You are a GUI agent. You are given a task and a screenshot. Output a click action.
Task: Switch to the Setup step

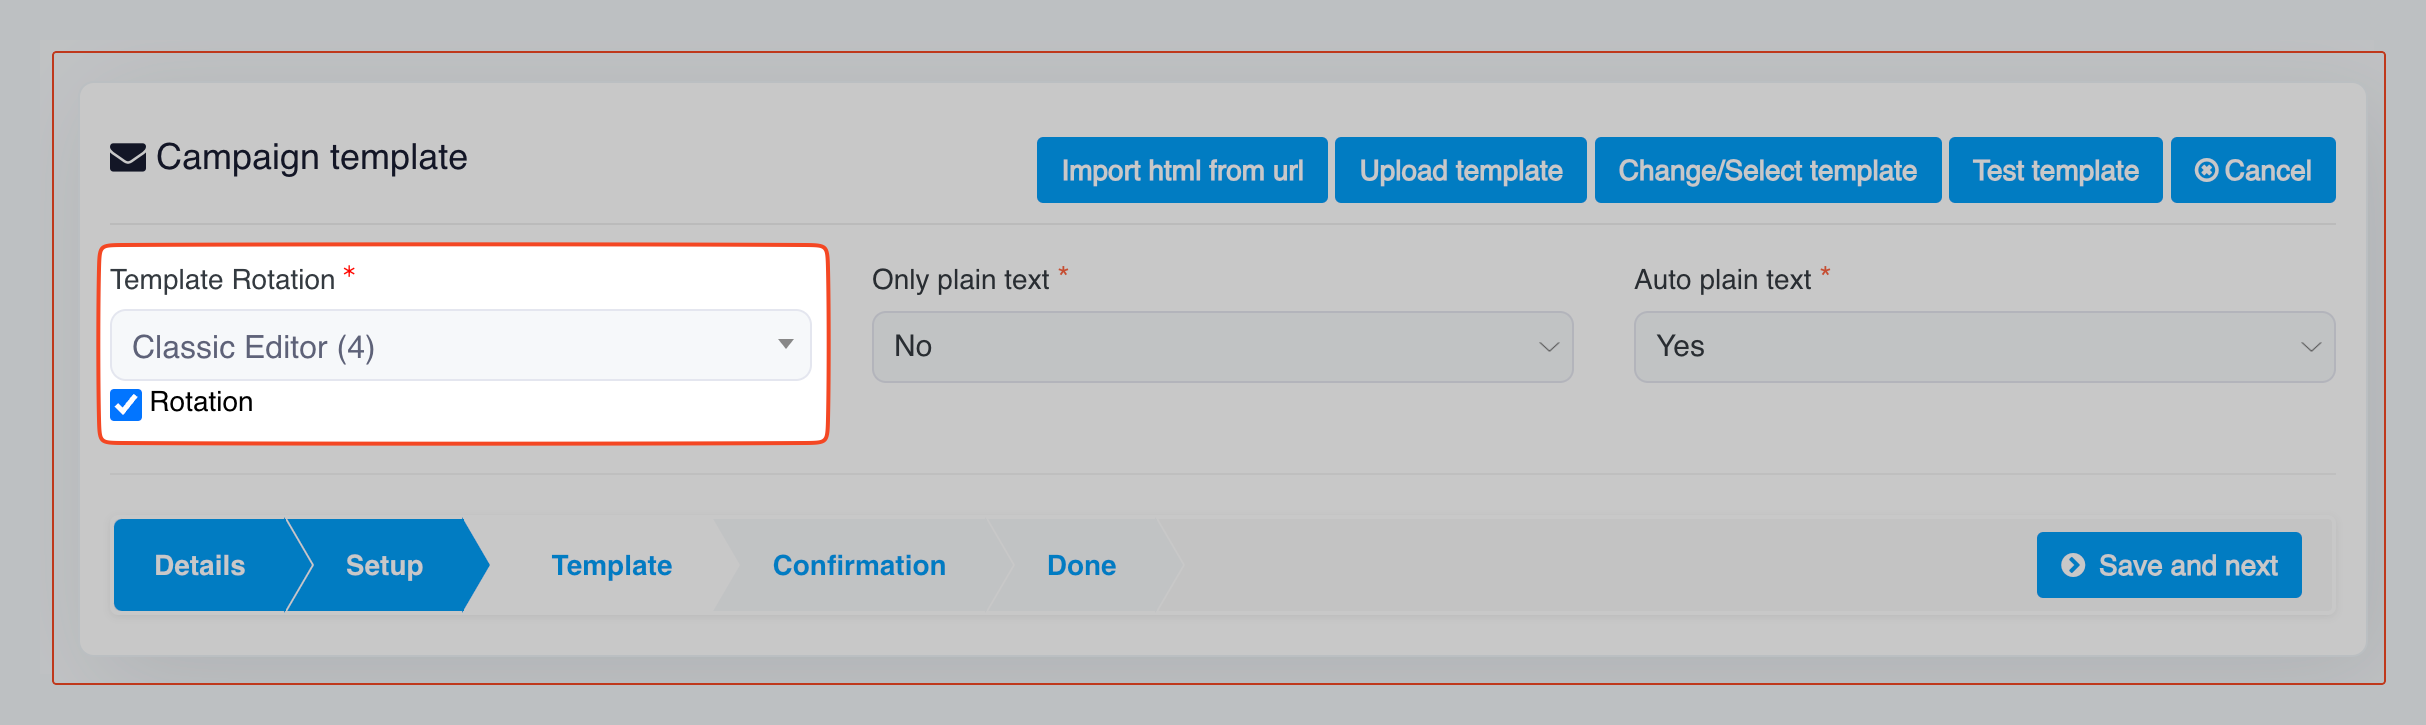point(384,565)
